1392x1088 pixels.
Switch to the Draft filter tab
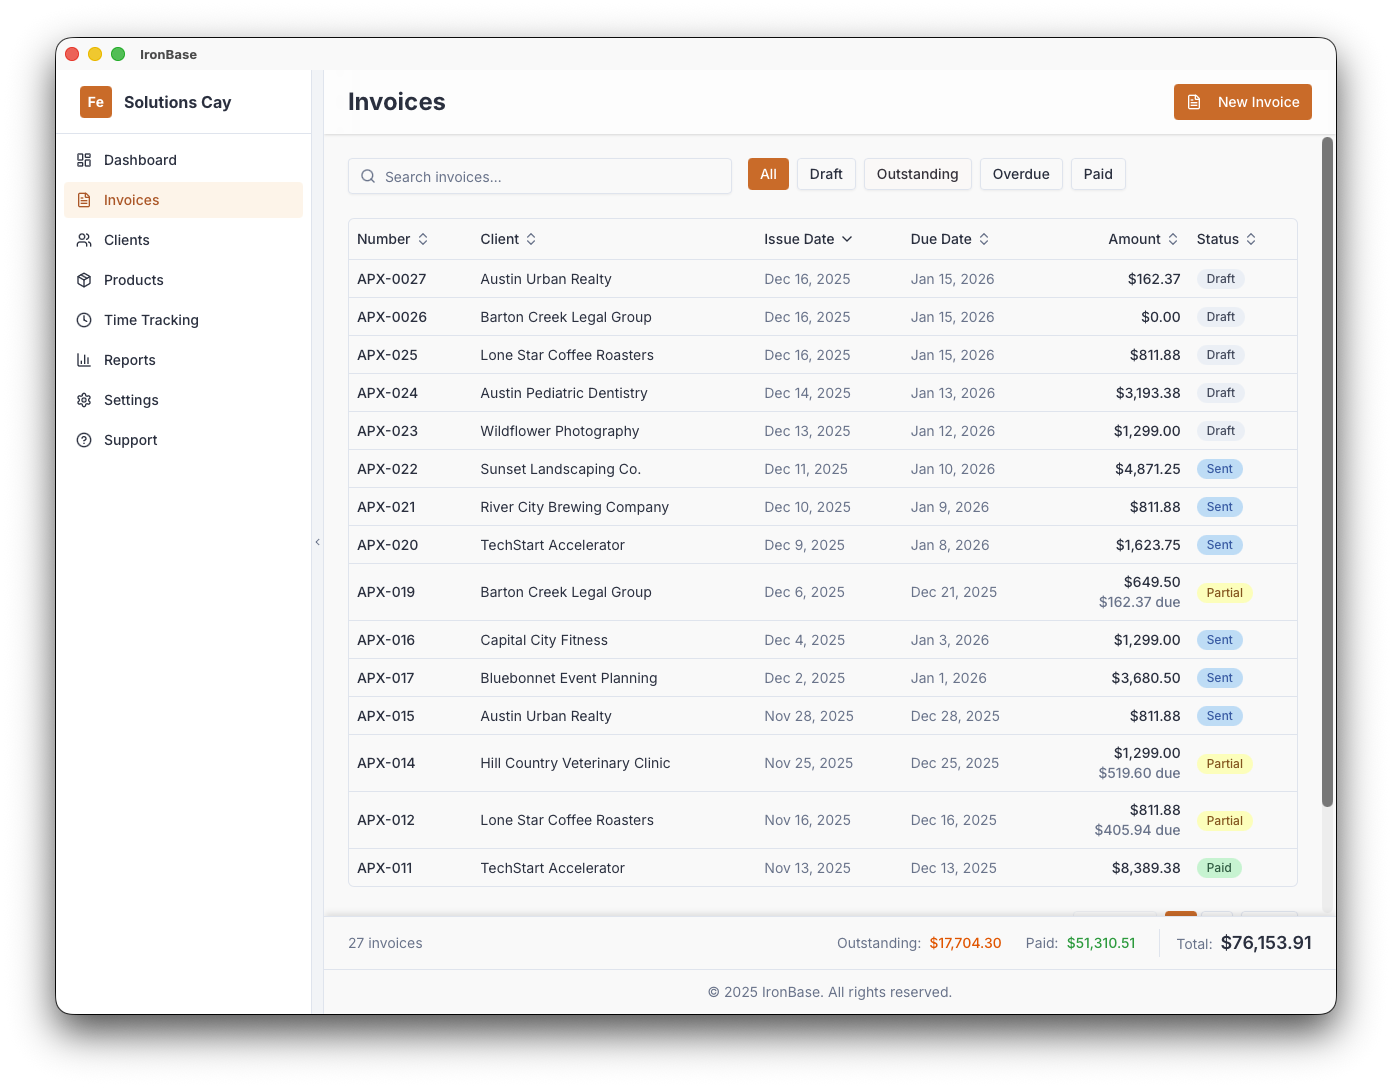point(826,173)
